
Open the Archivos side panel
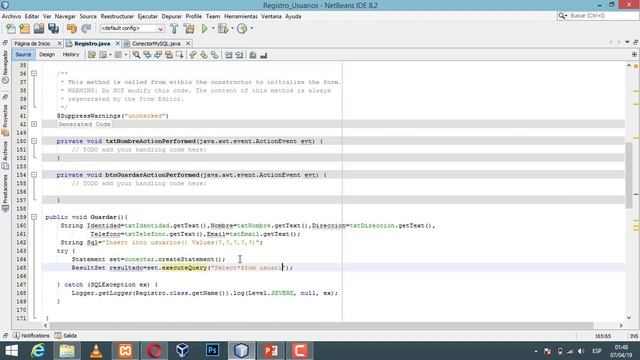(5, 155)
